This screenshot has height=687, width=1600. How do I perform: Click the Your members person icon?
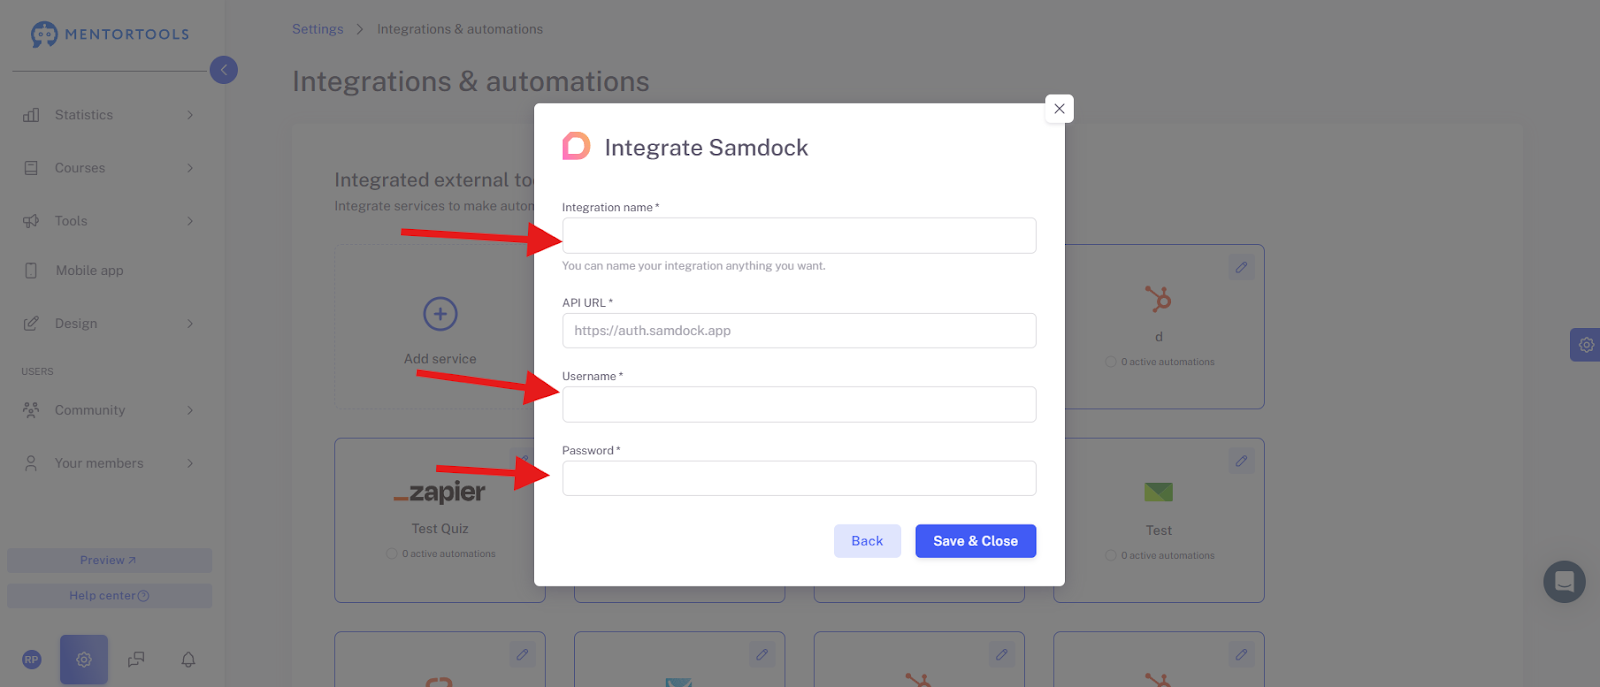[x=31, y=463]
